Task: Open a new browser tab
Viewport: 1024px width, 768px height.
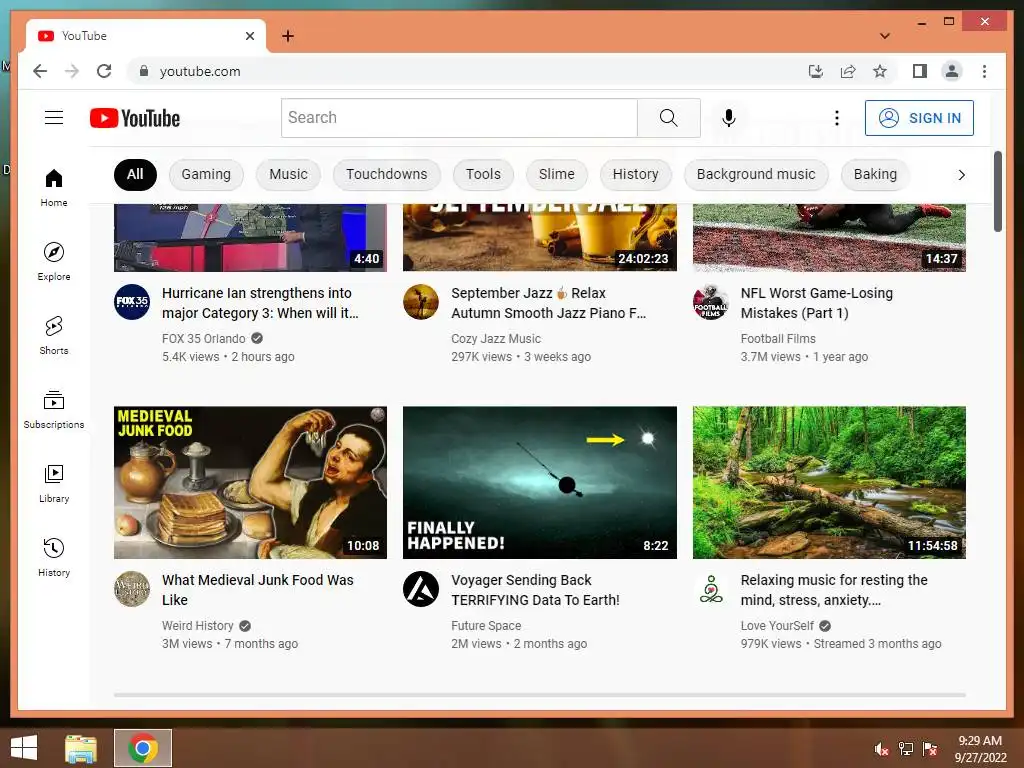Action: point(288,36)
